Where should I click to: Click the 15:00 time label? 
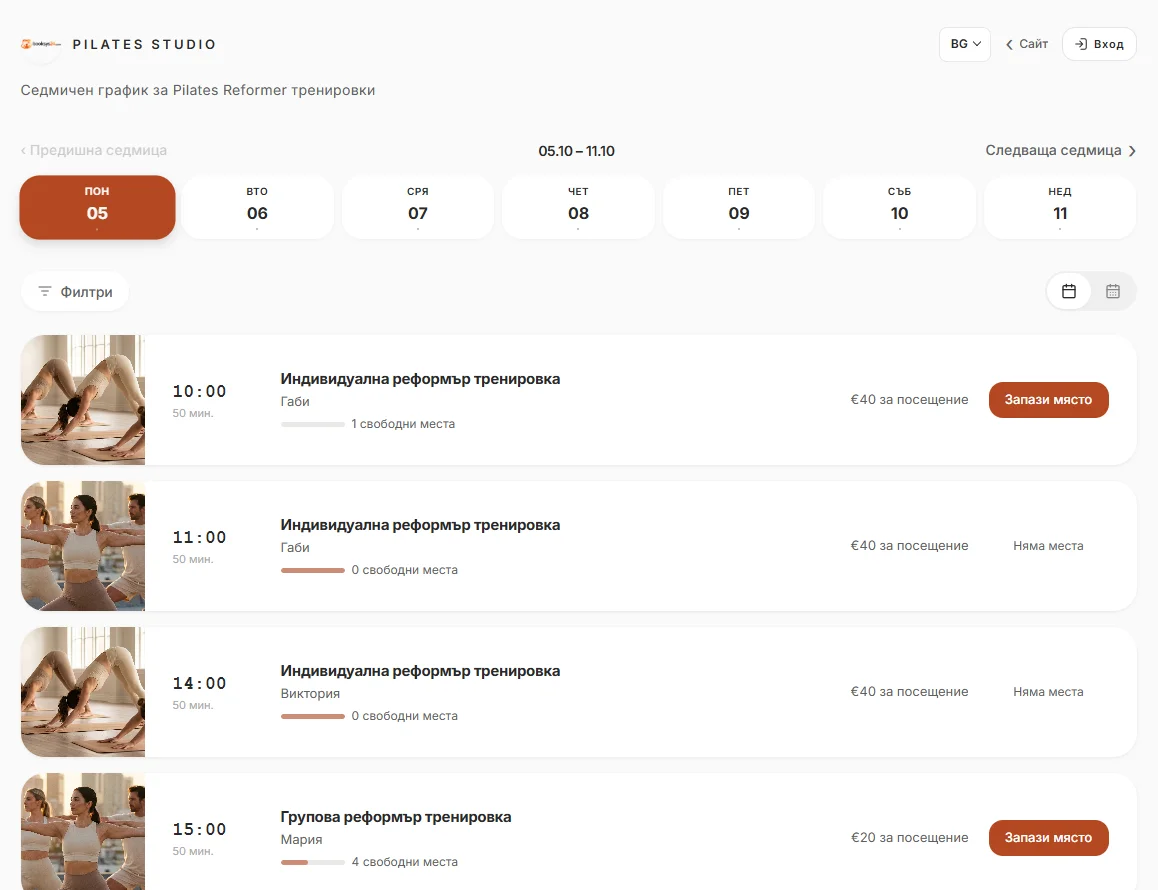199,829
